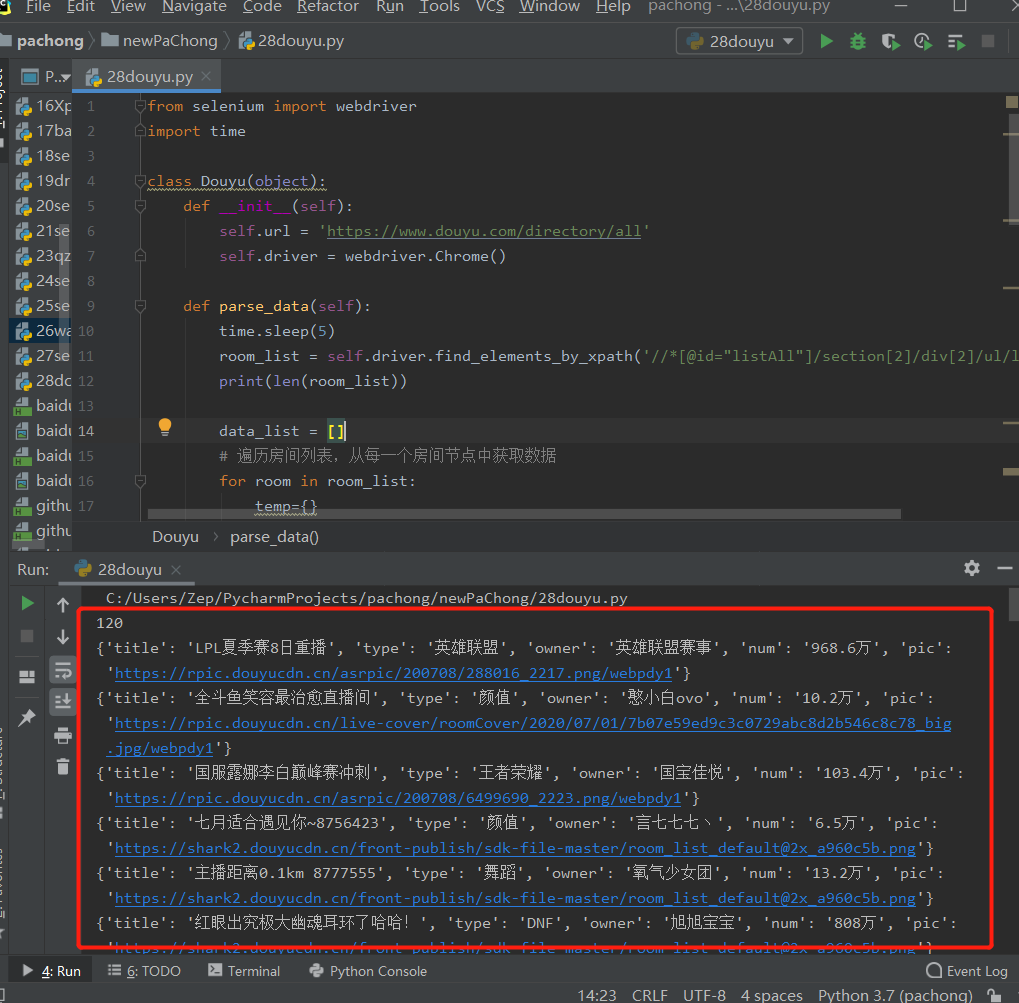Screen dimensions: 1019x1003
Task: Open the roomCover 7b07e59ed9 image link
Action: [x=533, y=723]
